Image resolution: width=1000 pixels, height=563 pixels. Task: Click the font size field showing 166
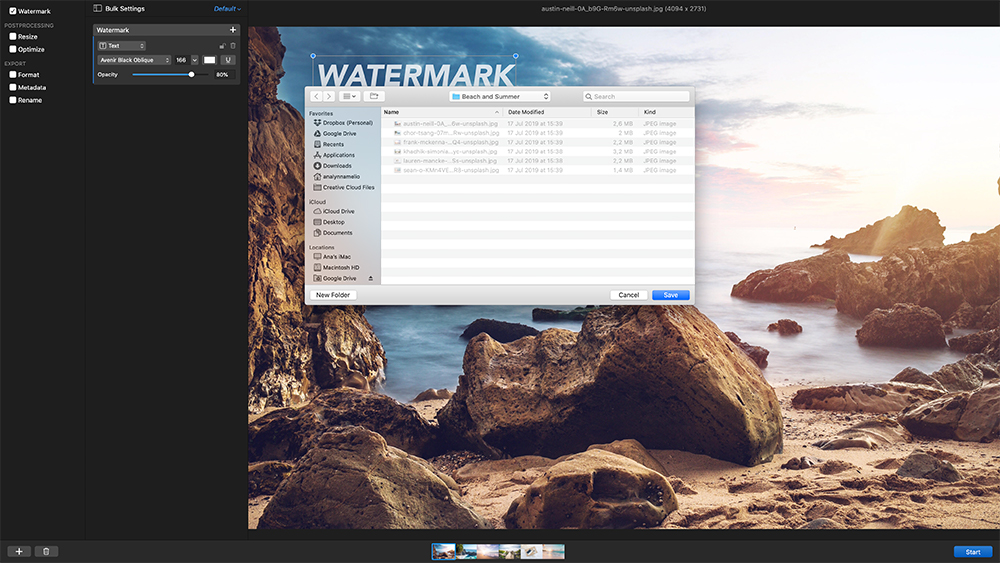pyautogui.click(x=181, y=60)
